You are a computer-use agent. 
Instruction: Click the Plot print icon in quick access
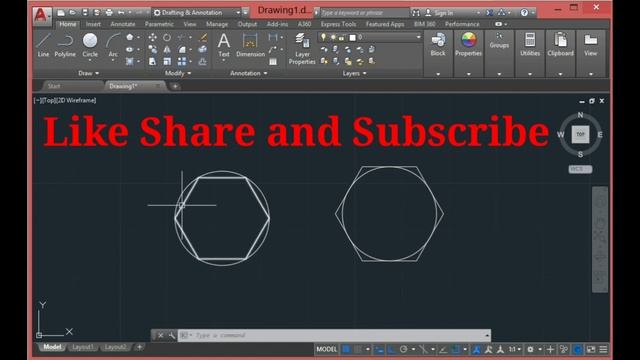point(109,13)
